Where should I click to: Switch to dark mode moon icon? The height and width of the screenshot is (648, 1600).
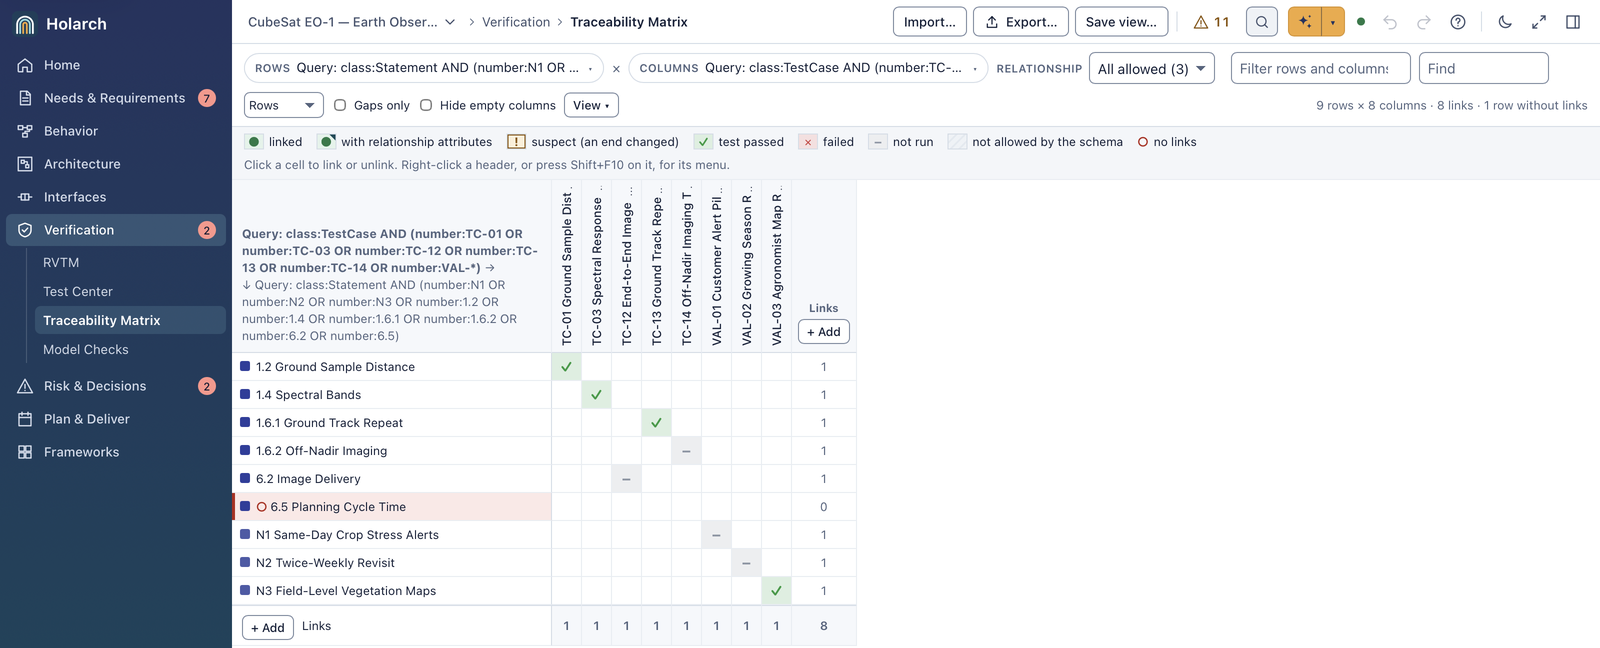coord(1505,22)
